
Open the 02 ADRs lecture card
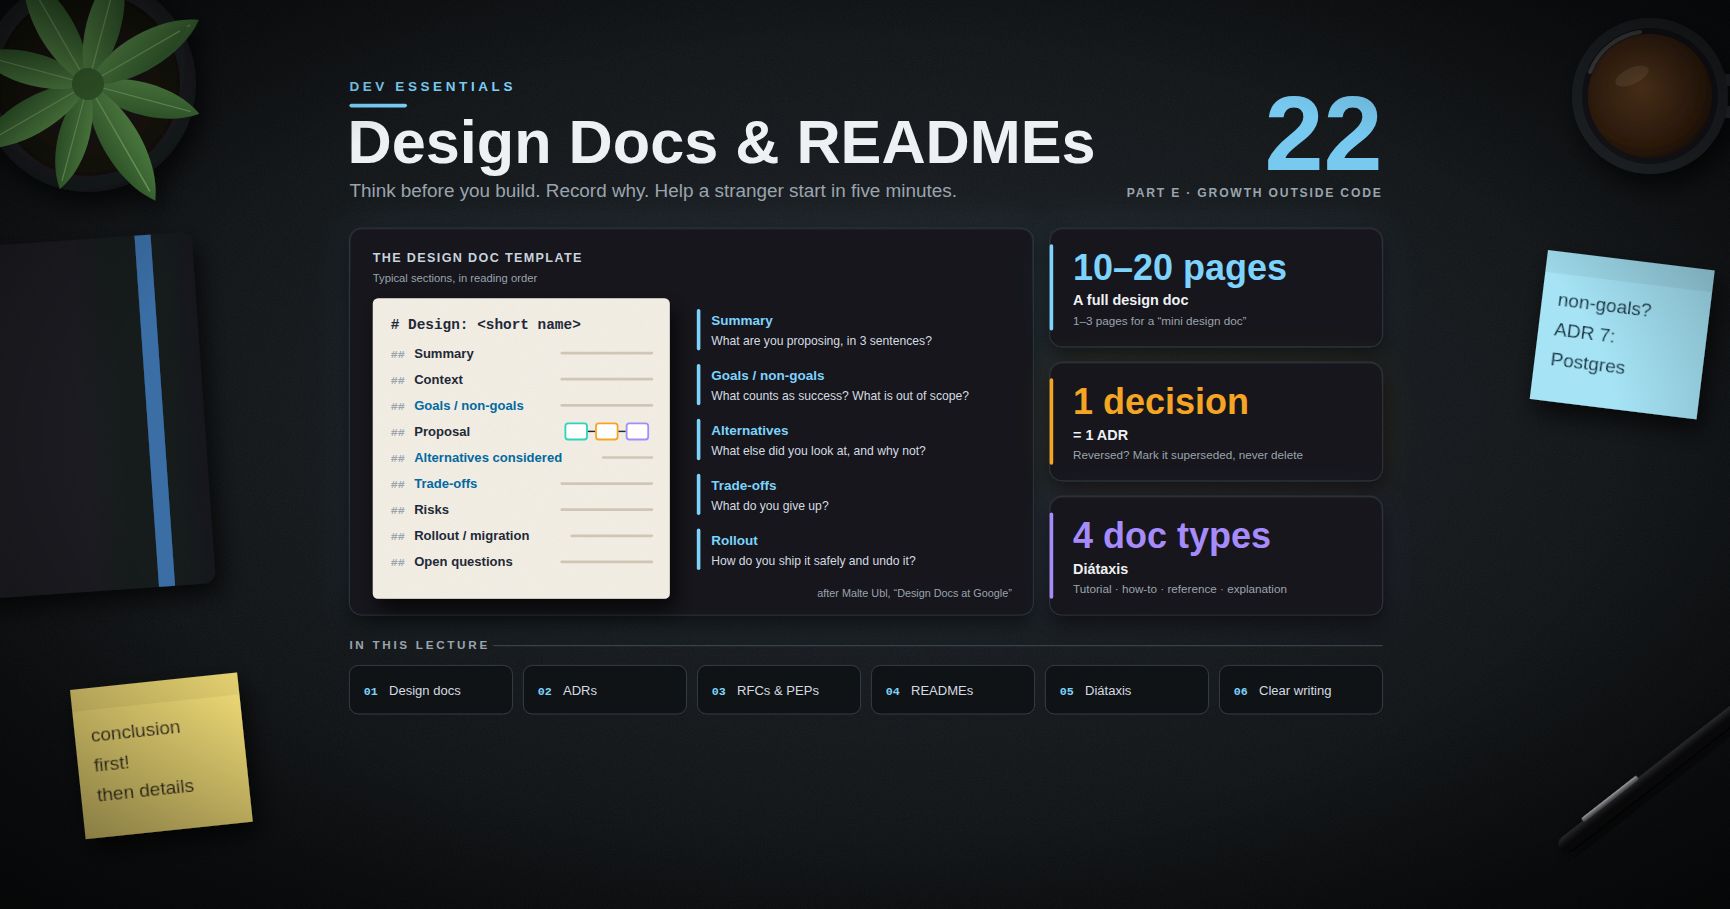604,690
